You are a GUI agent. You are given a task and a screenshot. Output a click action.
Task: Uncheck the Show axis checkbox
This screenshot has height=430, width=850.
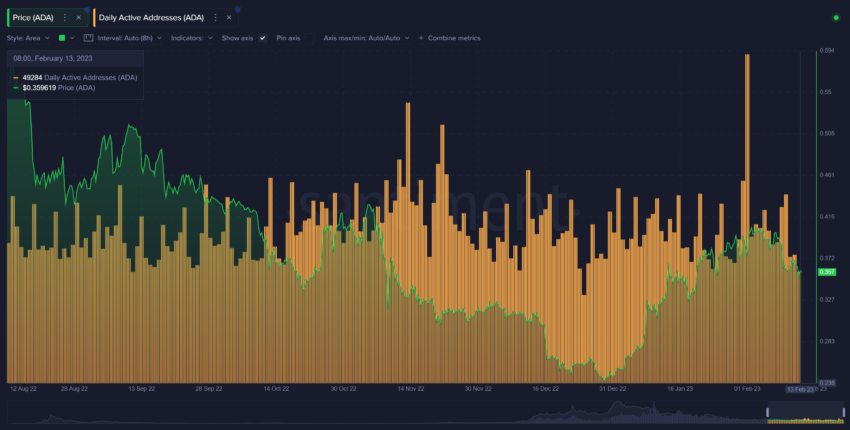(x=262, y=38)
